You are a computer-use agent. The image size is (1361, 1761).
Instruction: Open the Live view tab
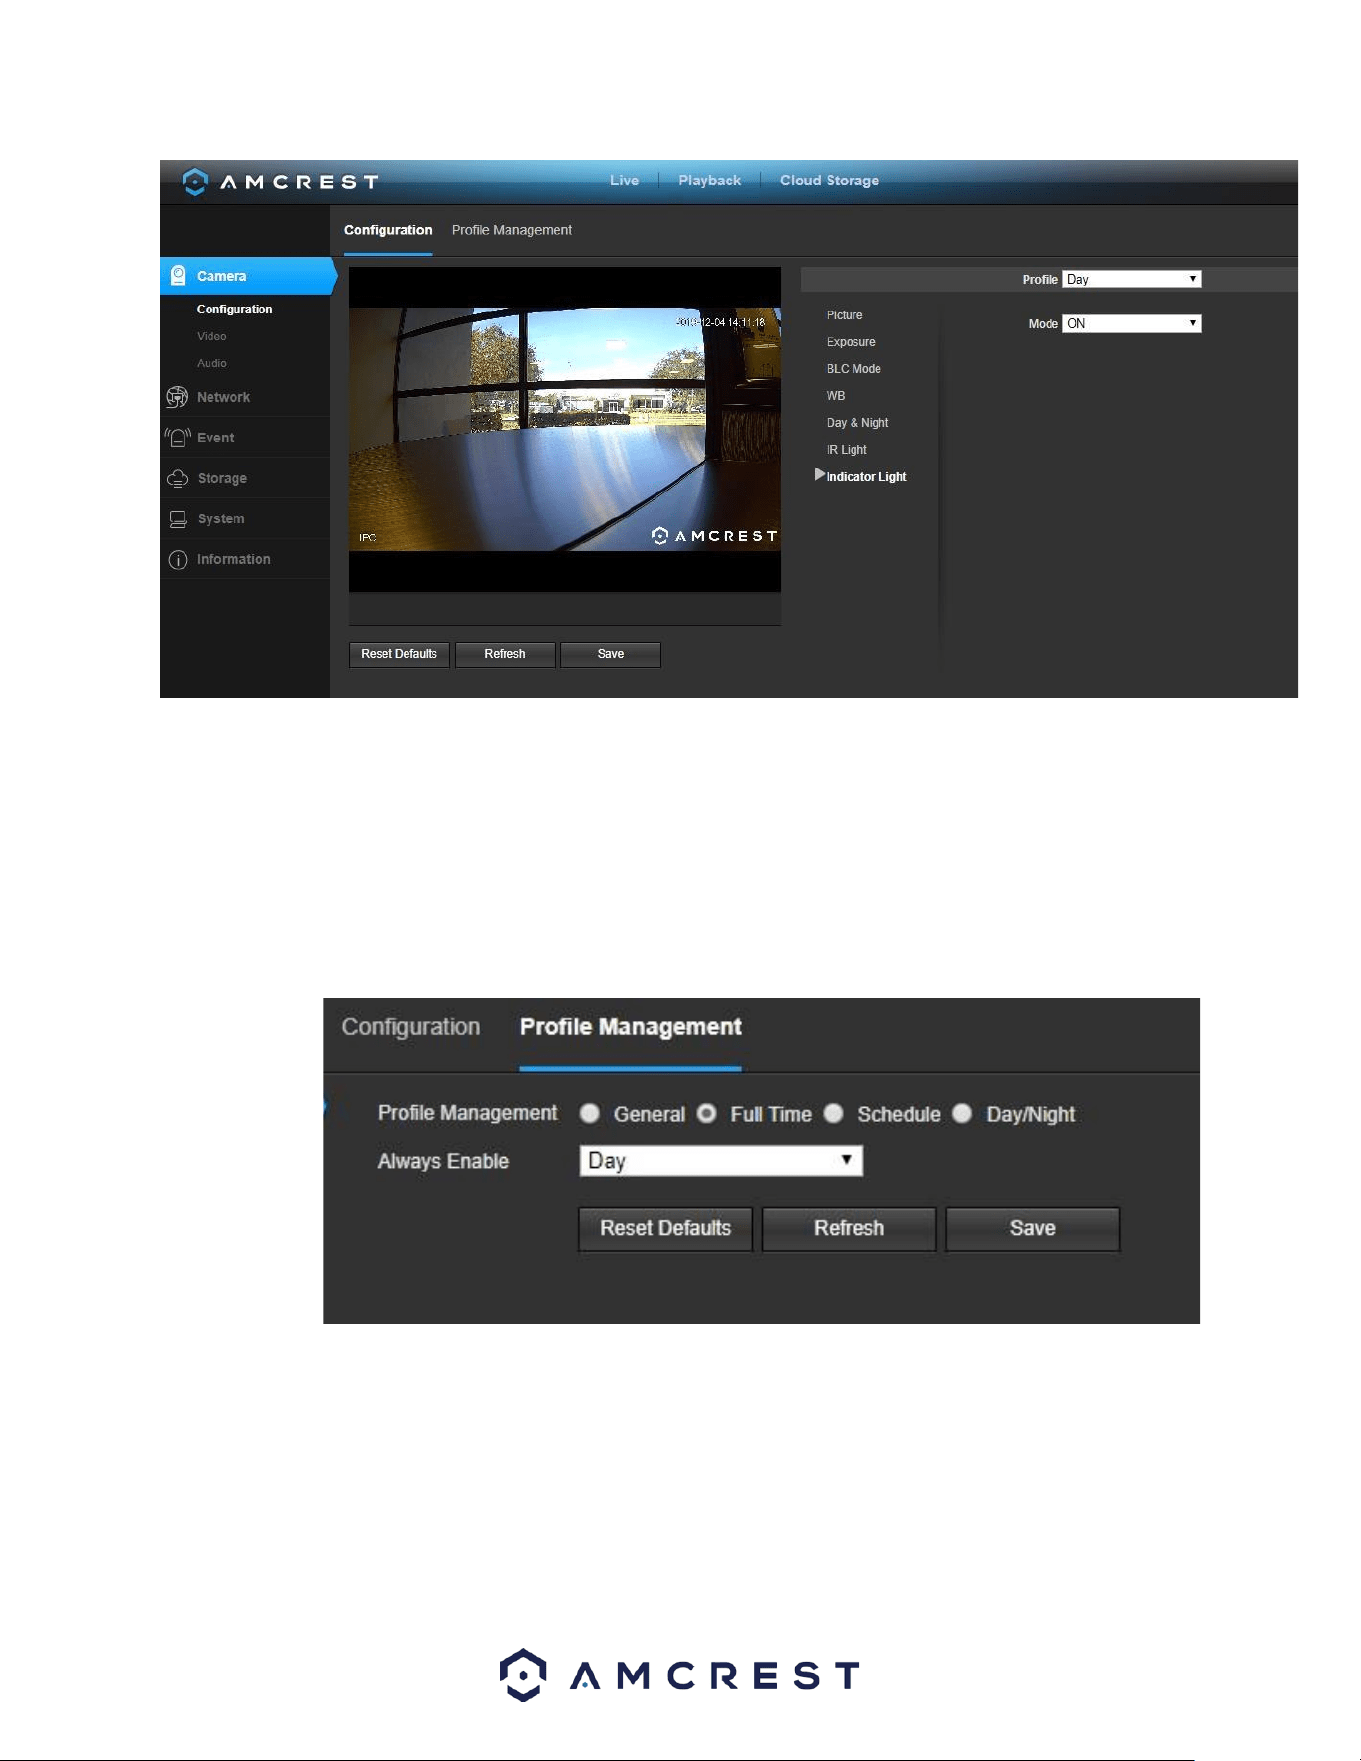[x=624, y=180]
